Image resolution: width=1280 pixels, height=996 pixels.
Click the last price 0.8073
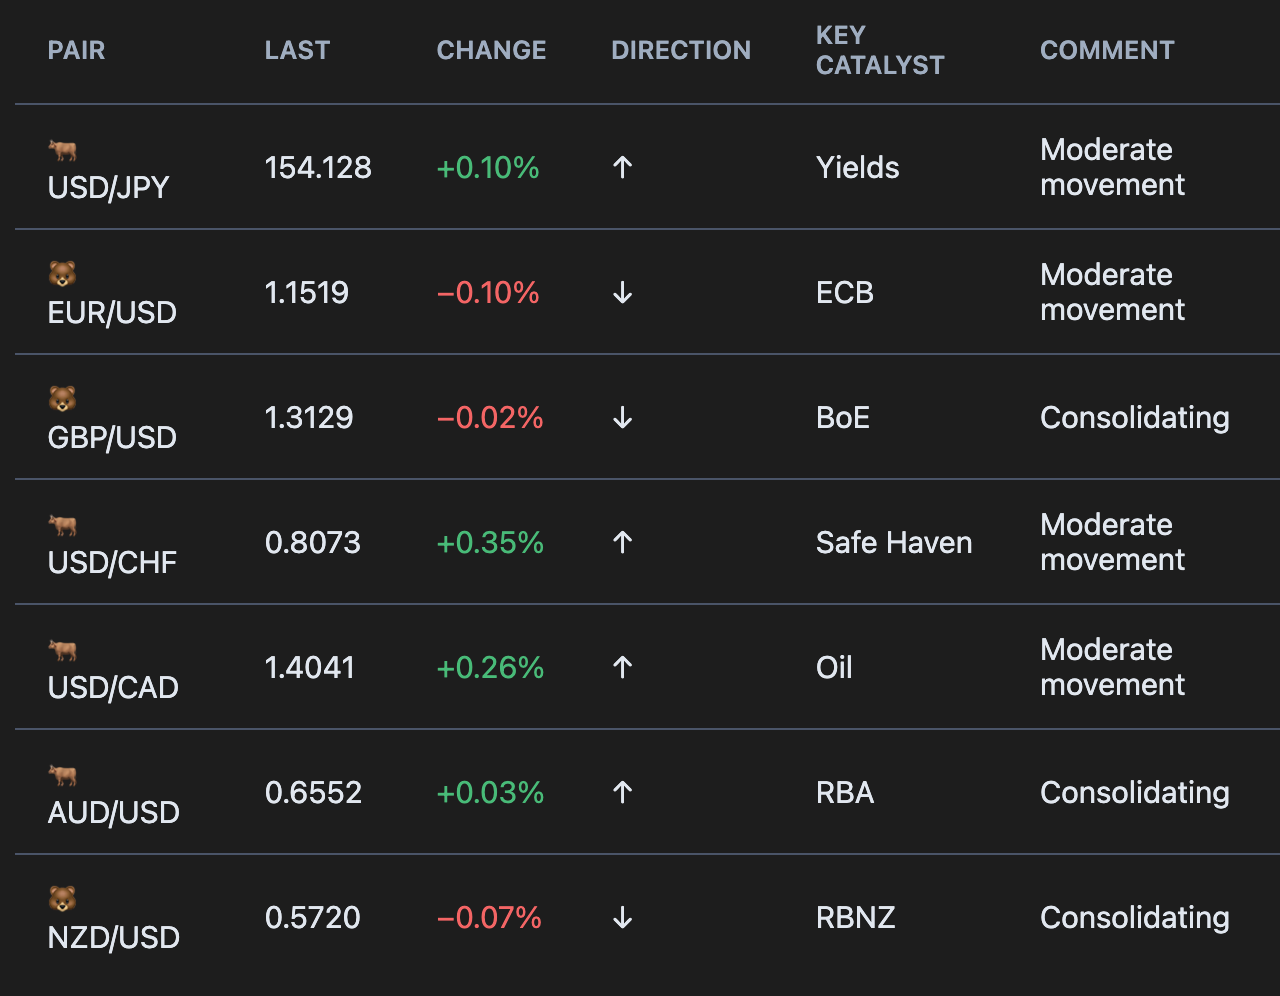pos(313,542)
